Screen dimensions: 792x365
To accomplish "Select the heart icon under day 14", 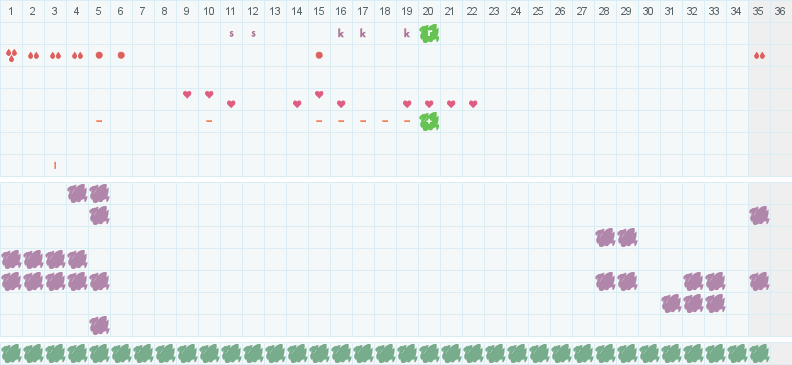I will click(x=297, y=104).
